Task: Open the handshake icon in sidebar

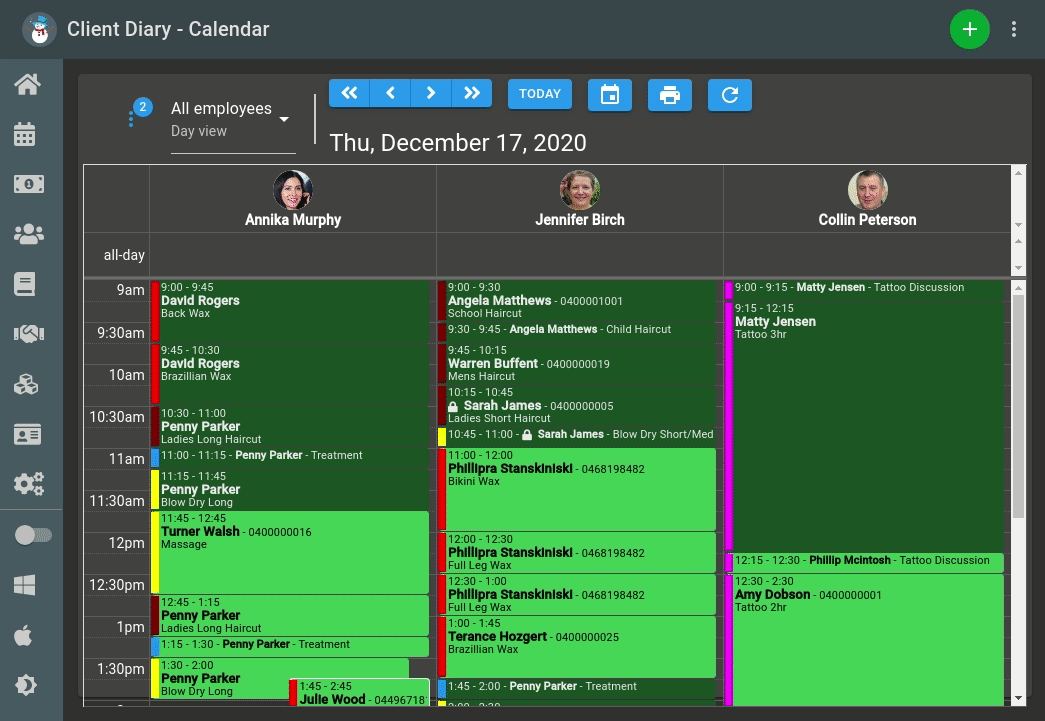Action: pos(29,334)
